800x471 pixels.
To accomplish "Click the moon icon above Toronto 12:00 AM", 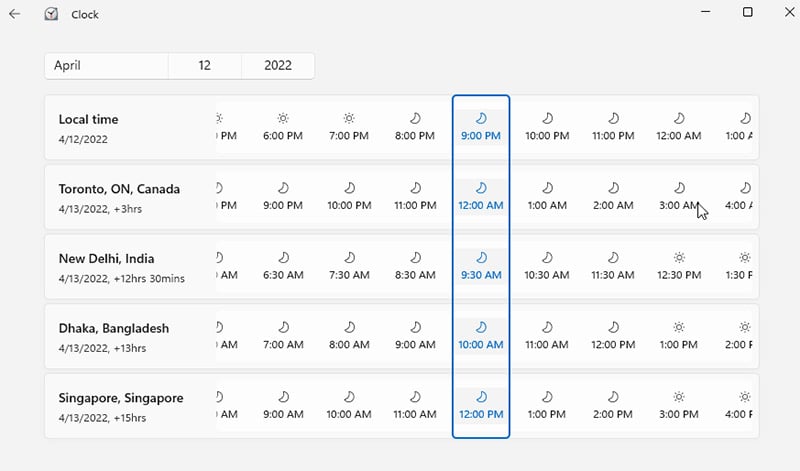I will 481,187.
